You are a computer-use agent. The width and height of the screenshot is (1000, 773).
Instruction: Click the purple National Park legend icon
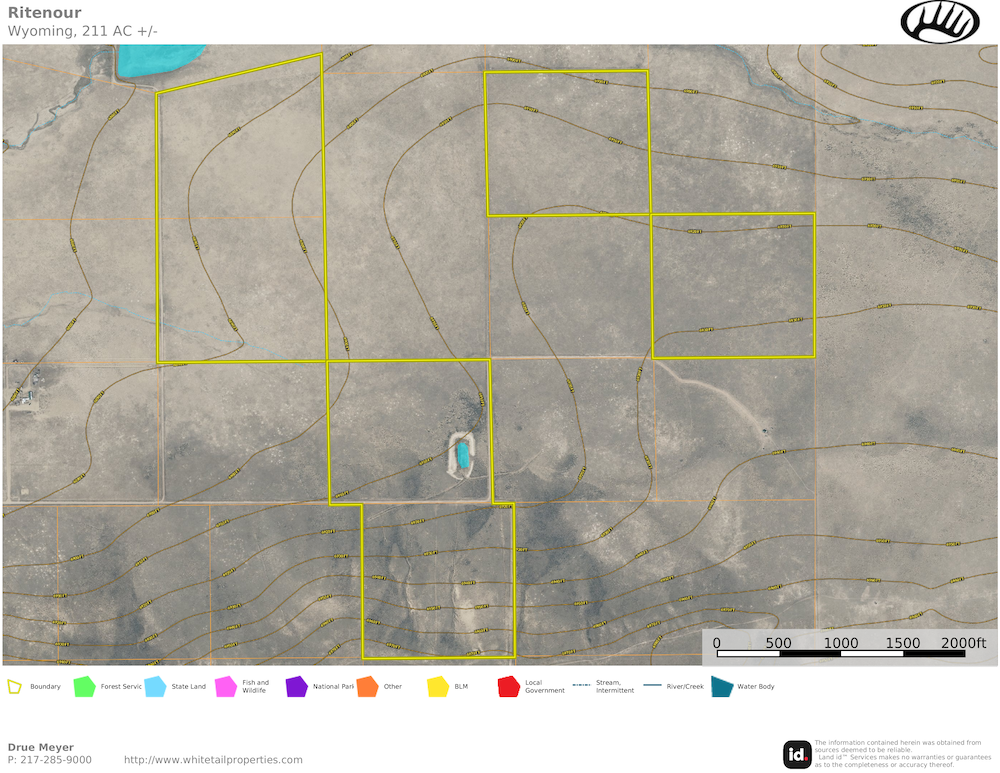point(296,687)
